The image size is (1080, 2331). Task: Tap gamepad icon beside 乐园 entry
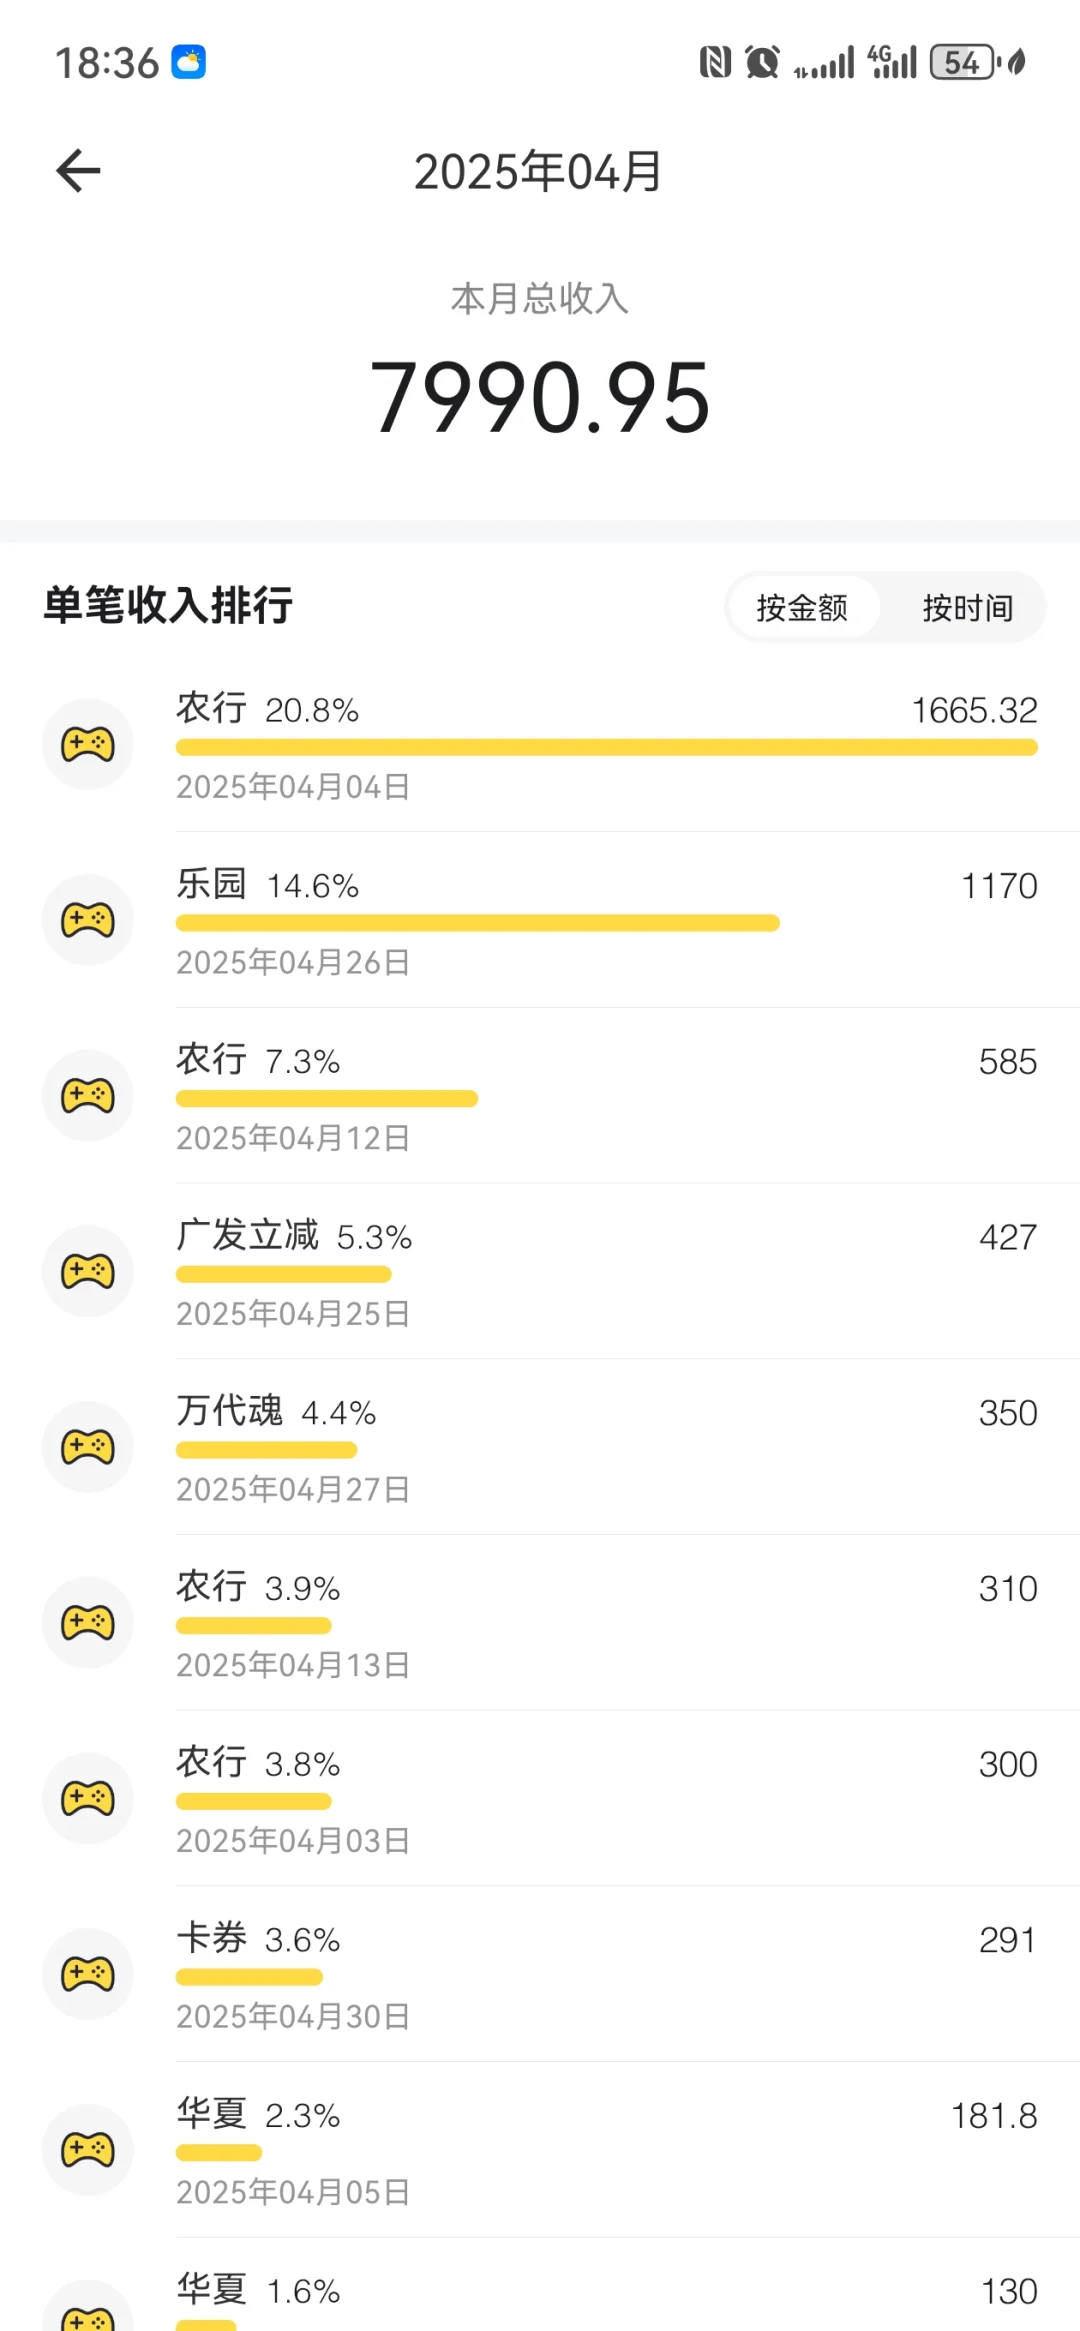click(88, 920)
